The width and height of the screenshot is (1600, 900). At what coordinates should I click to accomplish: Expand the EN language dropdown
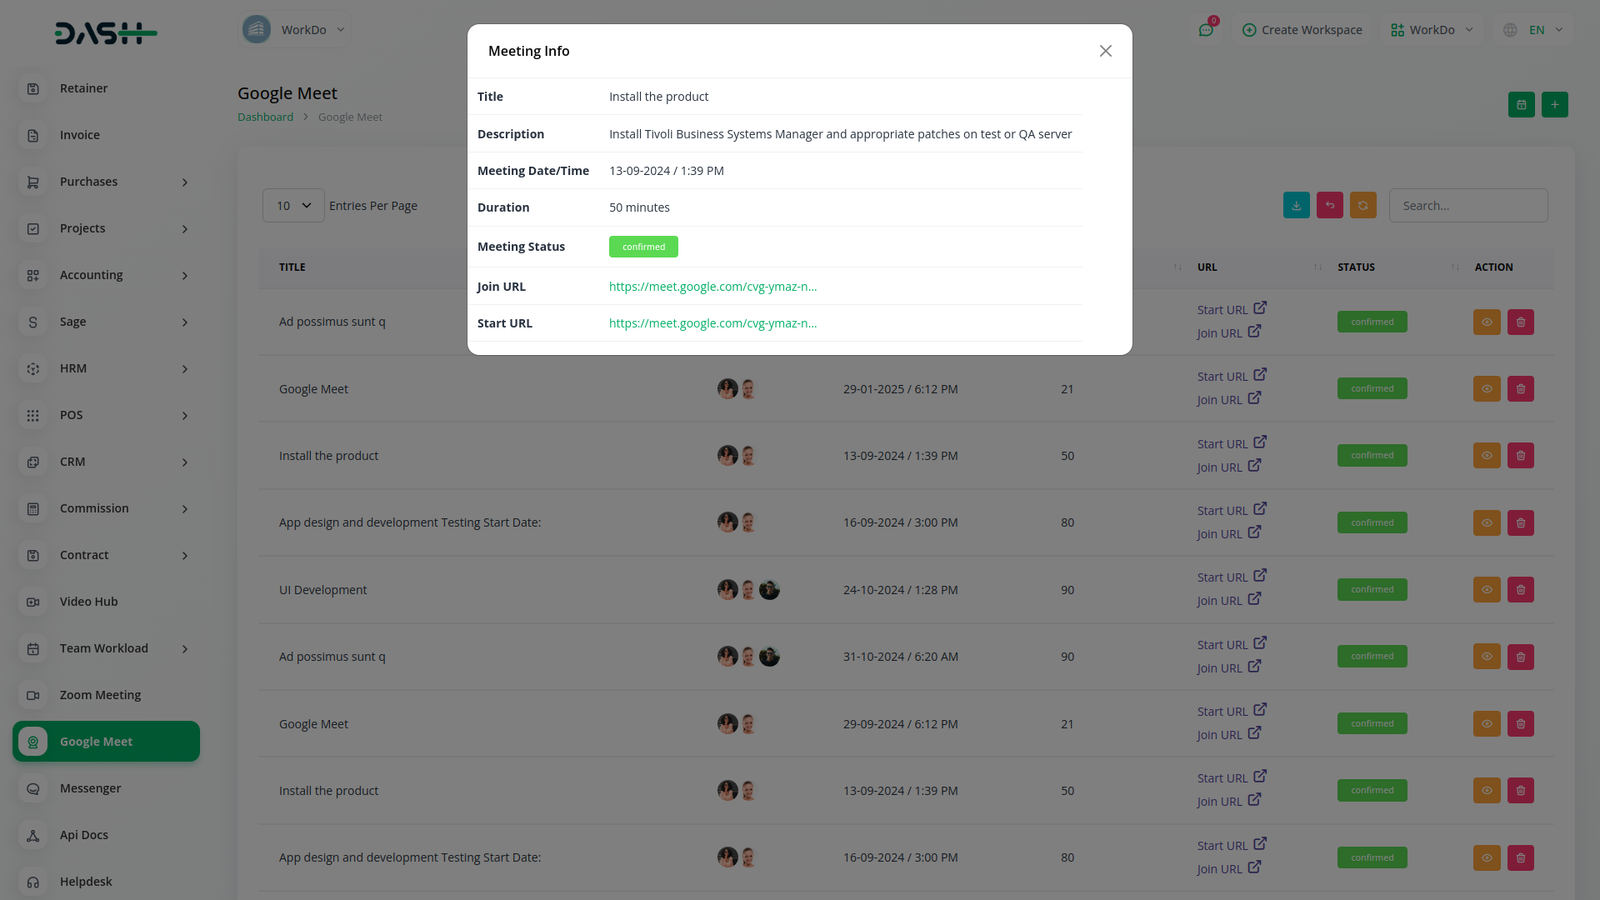pyautogui.click(x=1534, y=30)
